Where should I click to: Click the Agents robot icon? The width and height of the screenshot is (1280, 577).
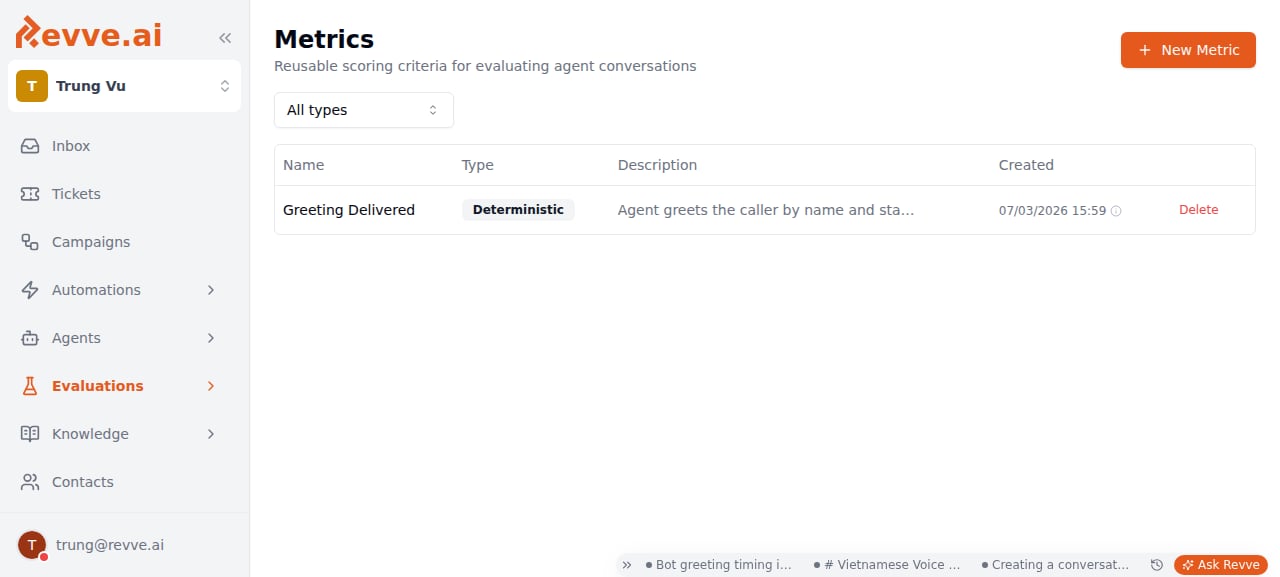point(30,338)
